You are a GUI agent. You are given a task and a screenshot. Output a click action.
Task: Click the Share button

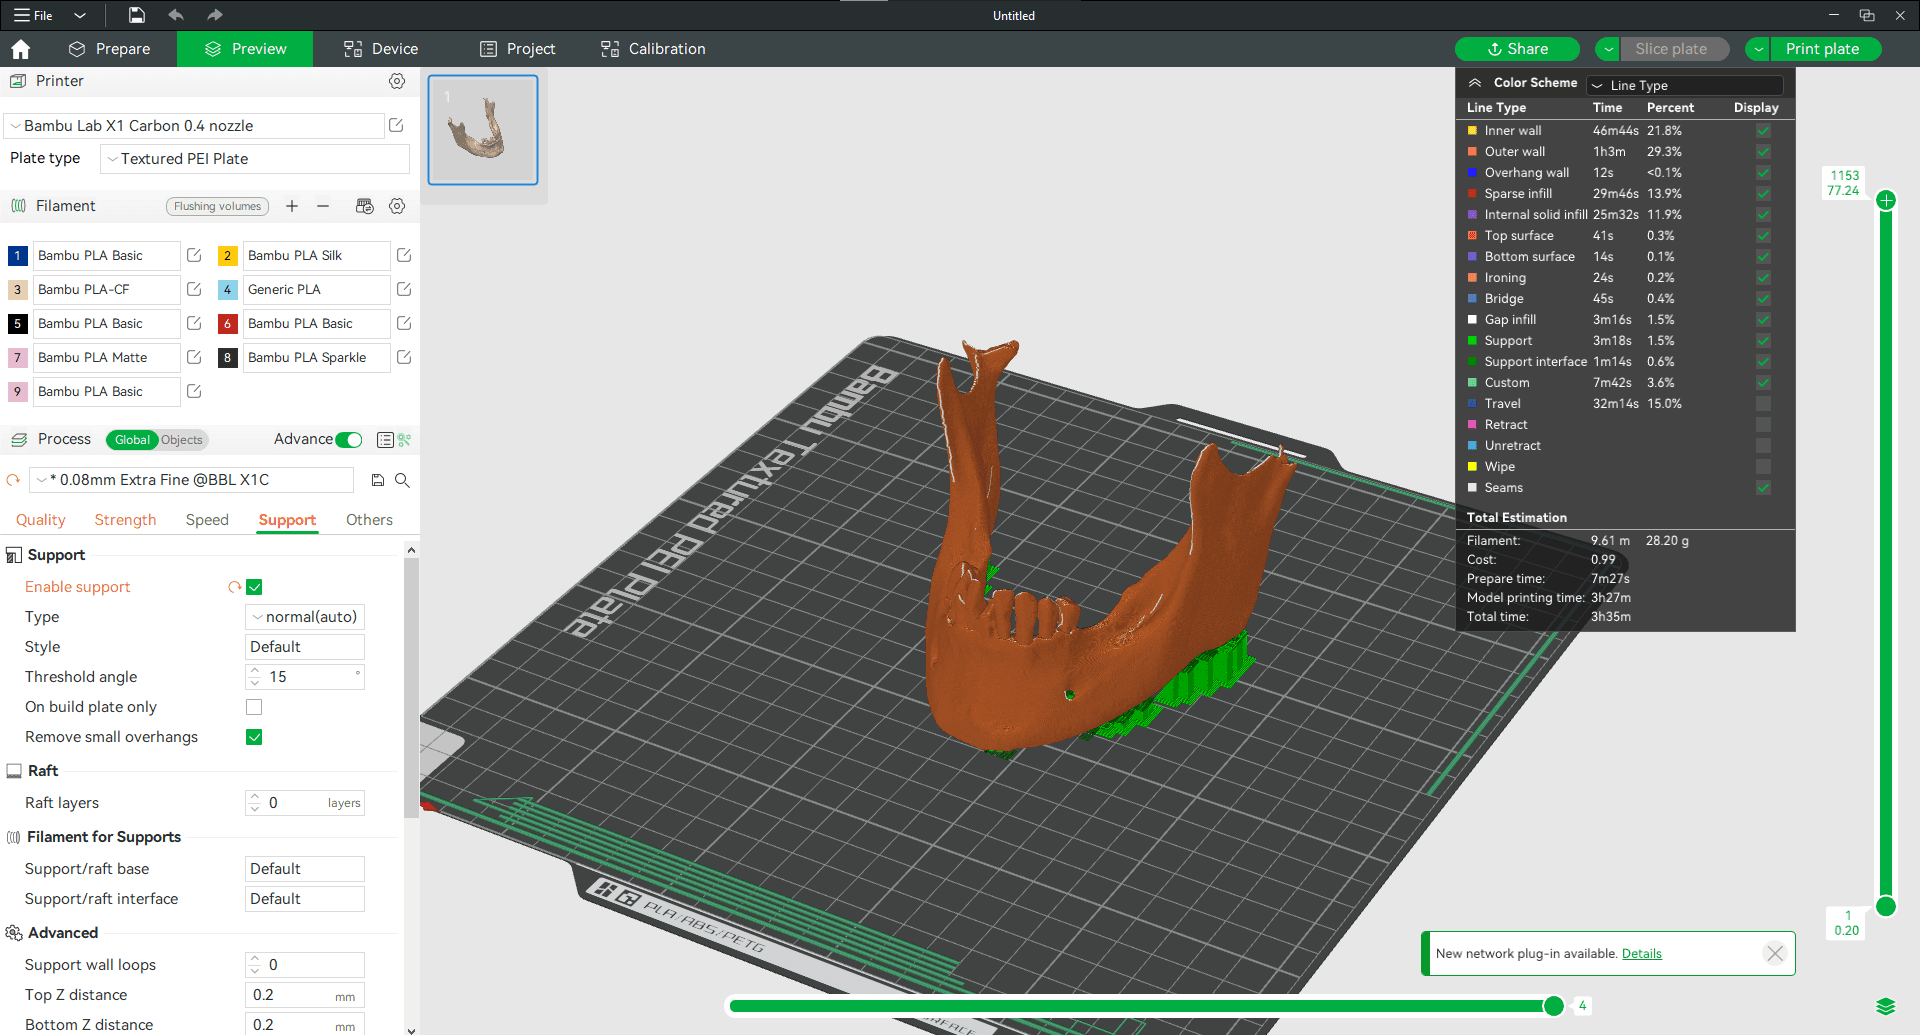[x=1517, y=49]
